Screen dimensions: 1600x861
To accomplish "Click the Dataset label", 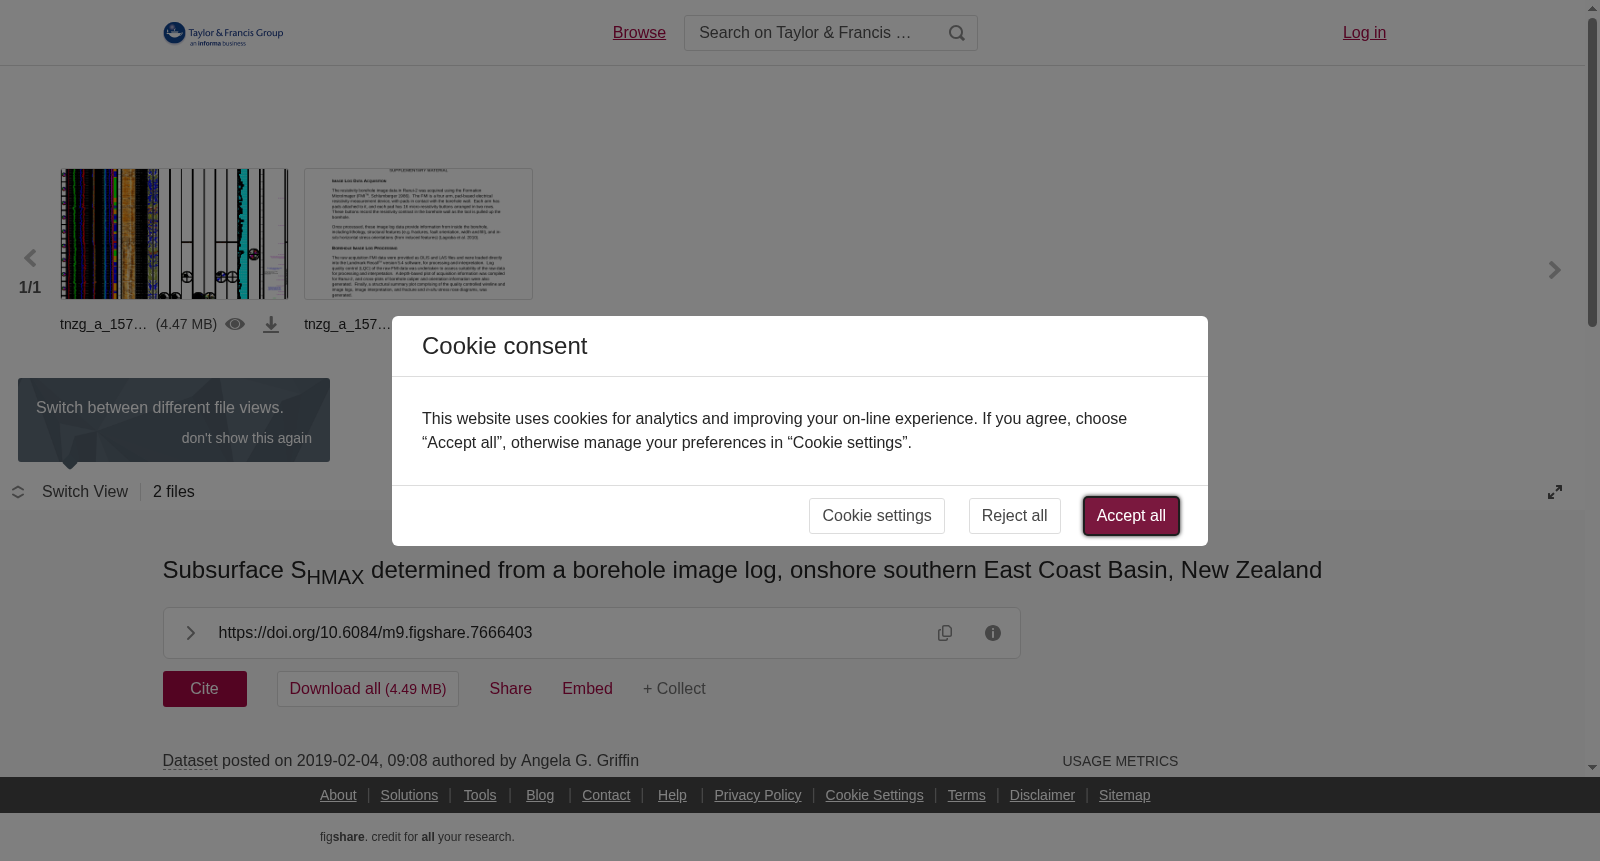I will point(190,761).
